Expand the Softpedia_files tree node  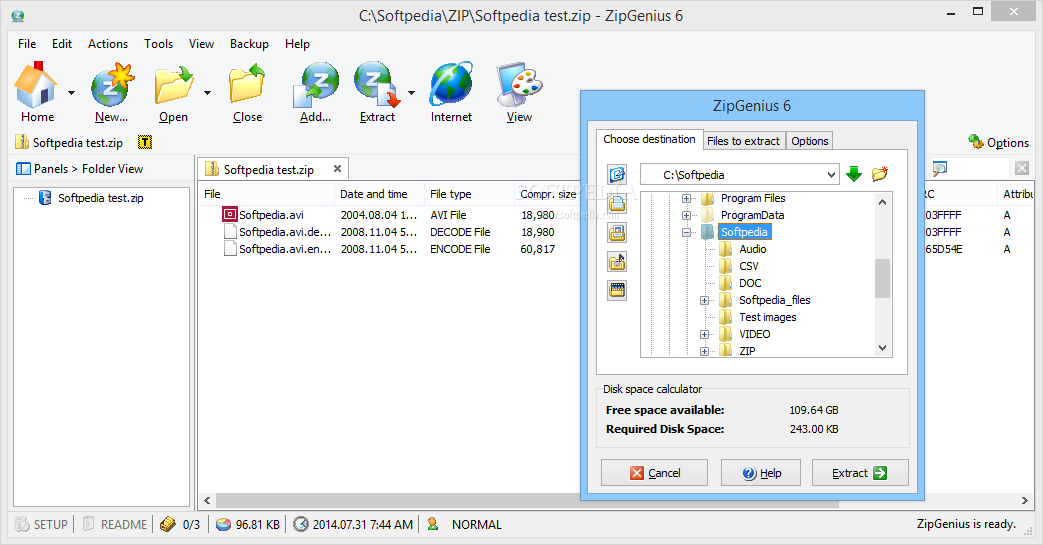tap(704, 301)
